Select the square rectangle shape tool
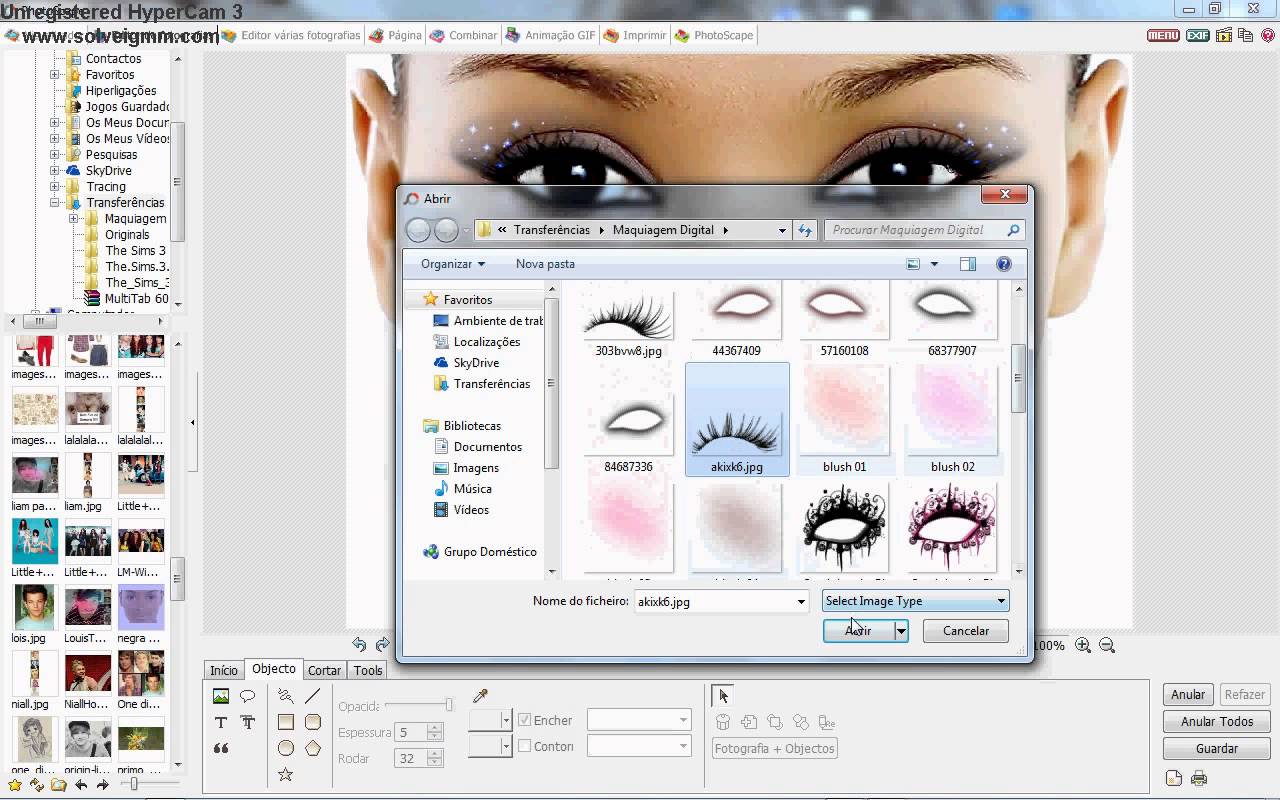The width and height of the screenshot is (1280, 800). [x=286, y=722]
